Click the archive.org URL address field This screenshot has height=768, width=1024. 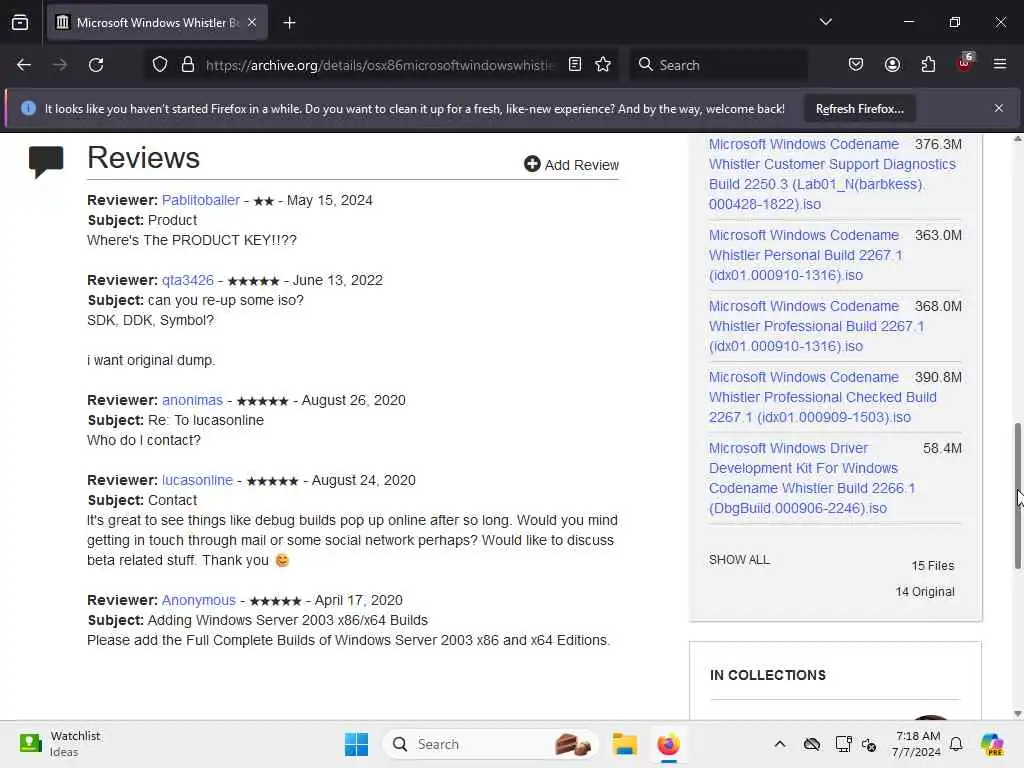click(x=379, y=65)
